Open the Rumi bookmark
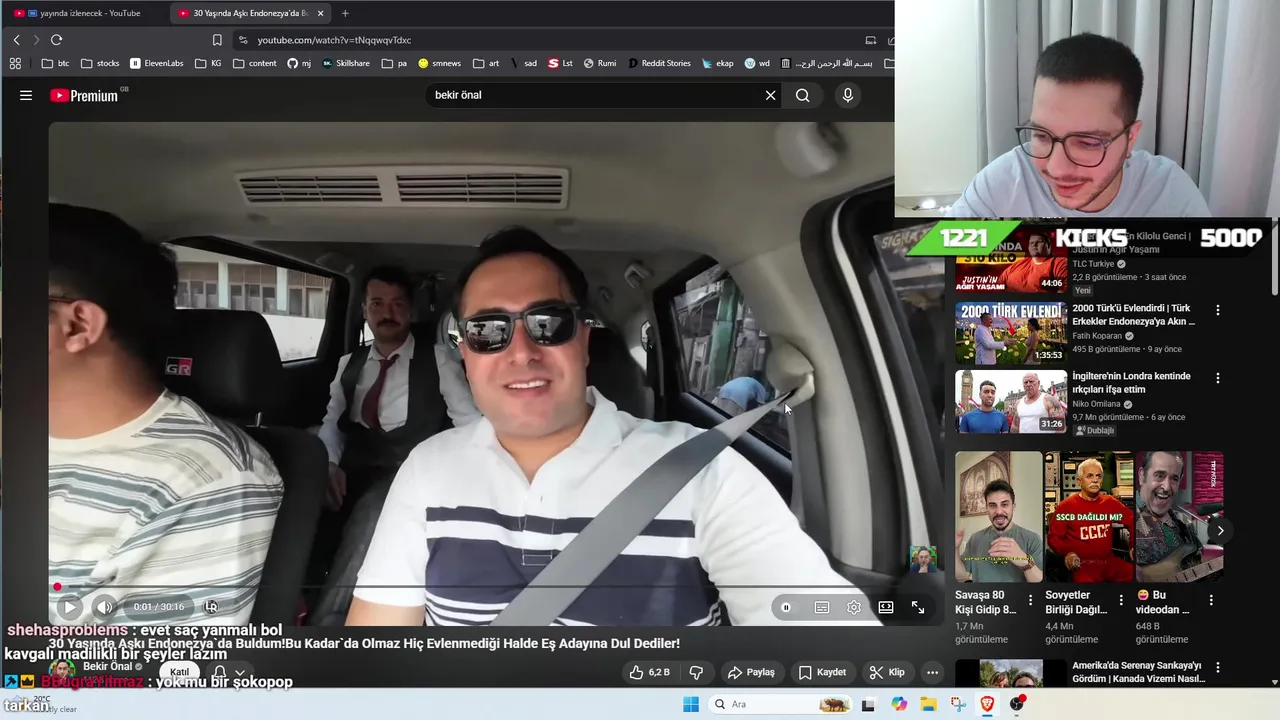Viewport: 1280px width, 720px height. 600,63
